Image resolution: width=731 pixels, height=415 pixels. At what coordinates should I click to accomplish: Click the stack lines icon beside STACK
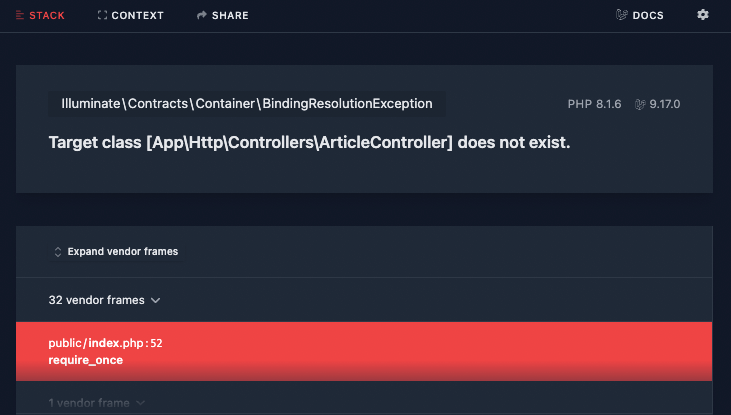click(20, 15)
